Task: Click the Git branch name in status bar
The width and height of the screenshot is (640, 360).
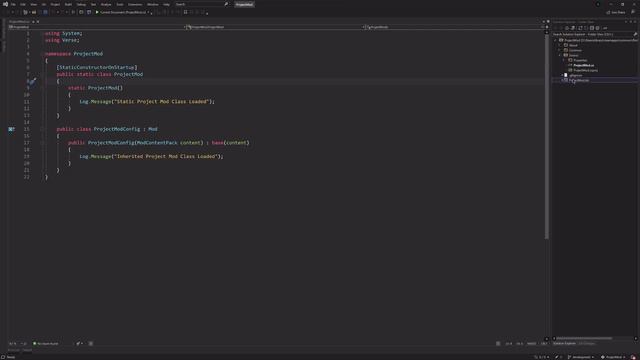Action: [x=581, y=357]
